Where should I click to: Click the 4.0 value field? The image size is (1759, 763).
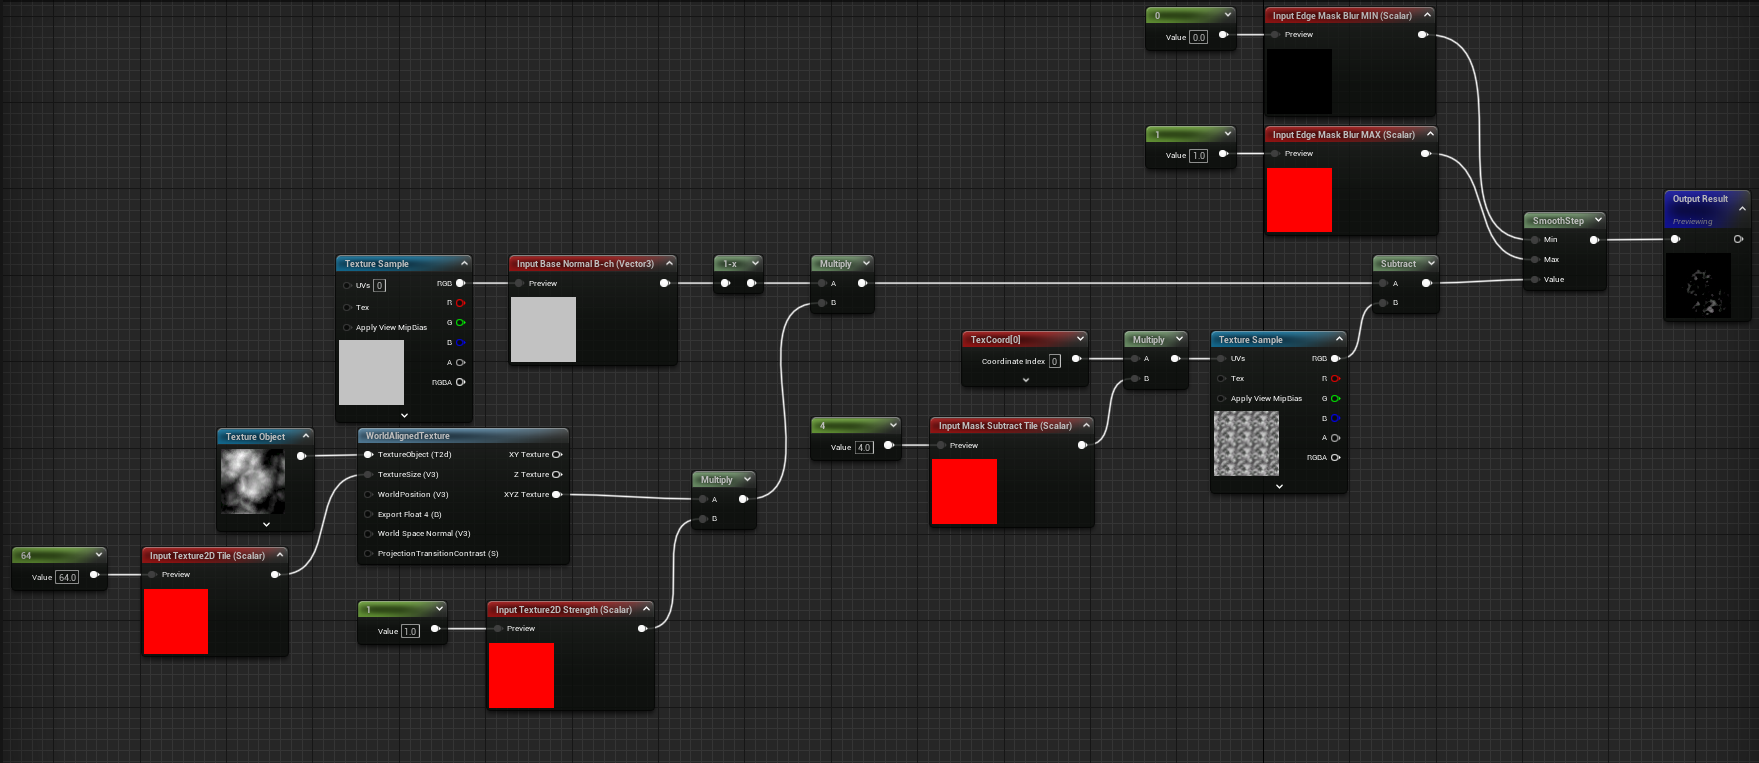point(864,447)
